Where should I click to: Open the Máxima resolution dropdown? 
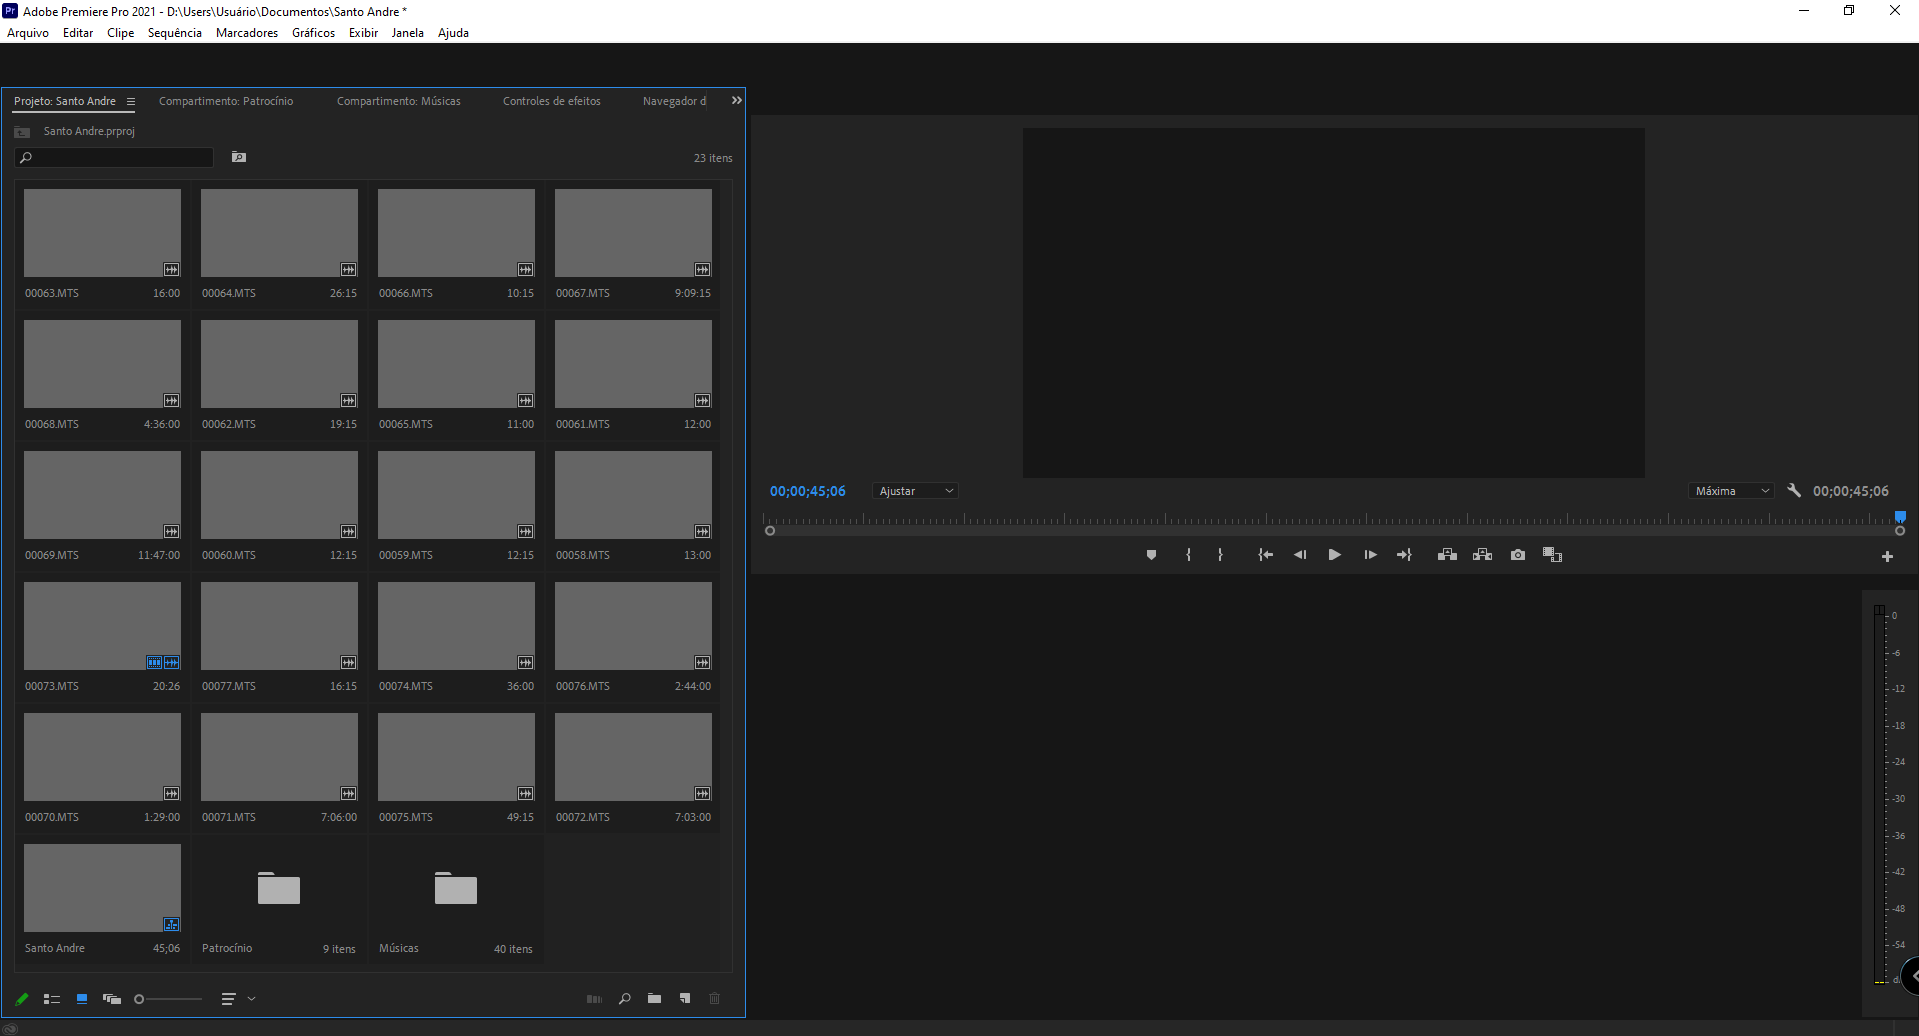point(1730,490)
